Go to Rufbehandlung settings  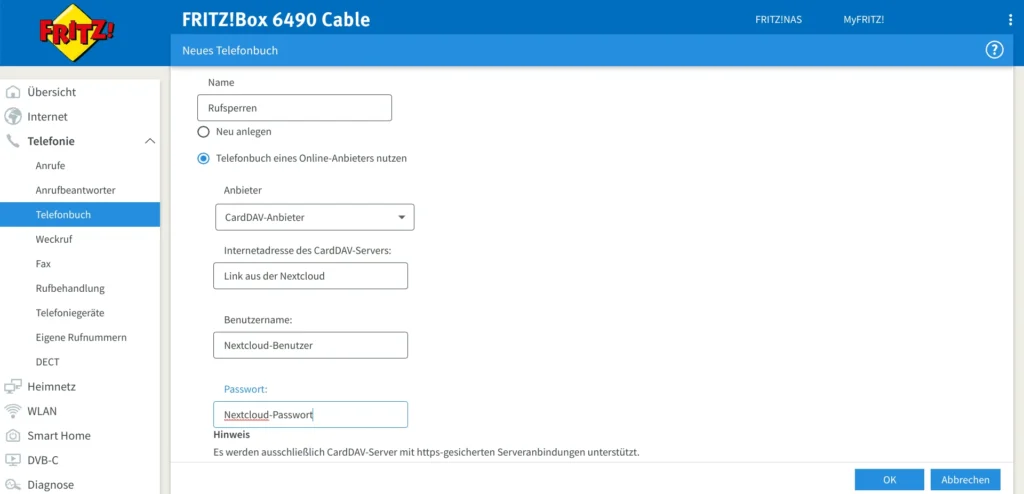pos(70,288)
